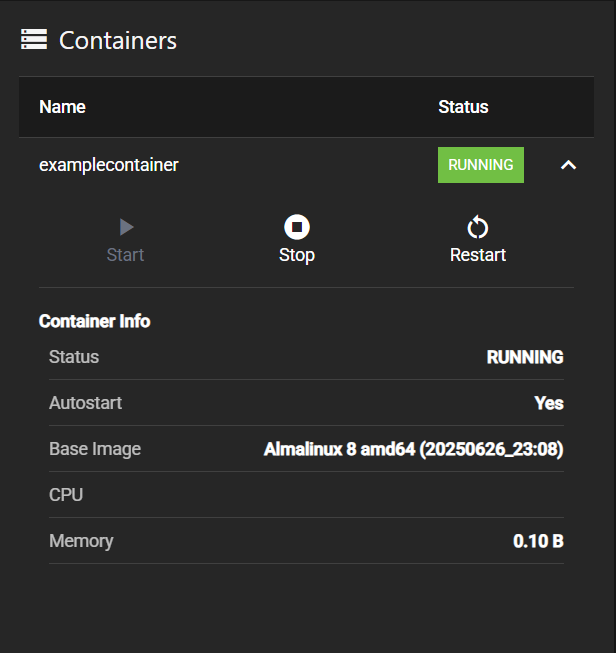
Task: Click the Restart text label
Action: pyautogui.click(x=478, y=255)
